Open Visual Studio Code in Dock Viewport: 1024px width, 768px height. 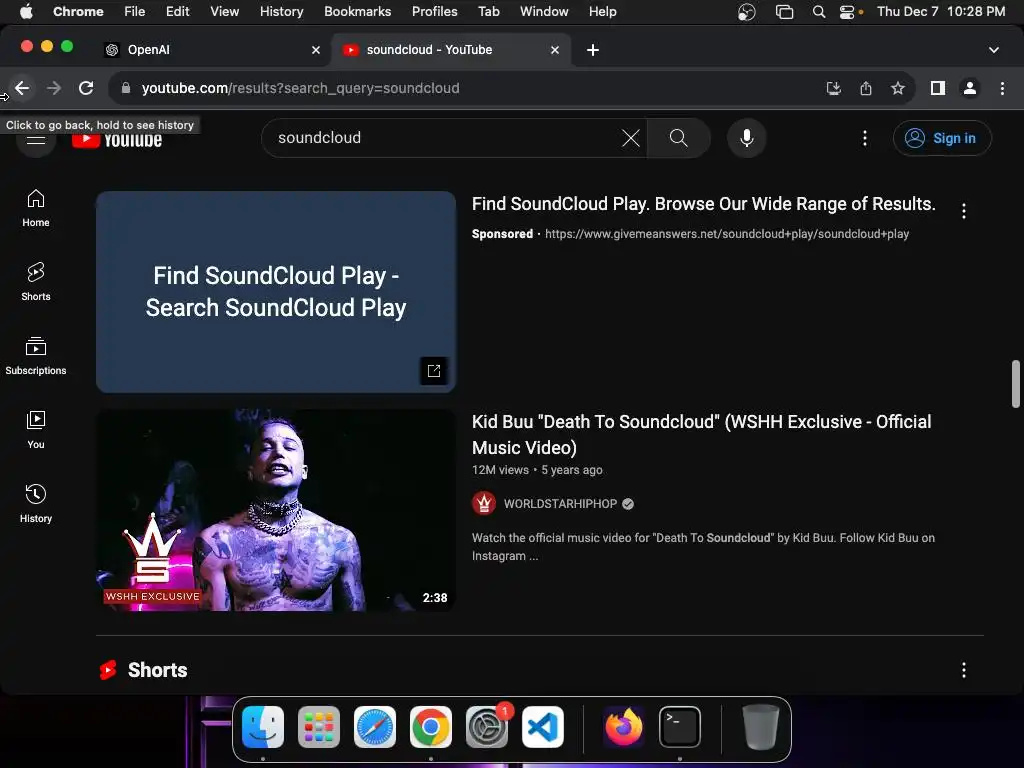coord(543,727)
